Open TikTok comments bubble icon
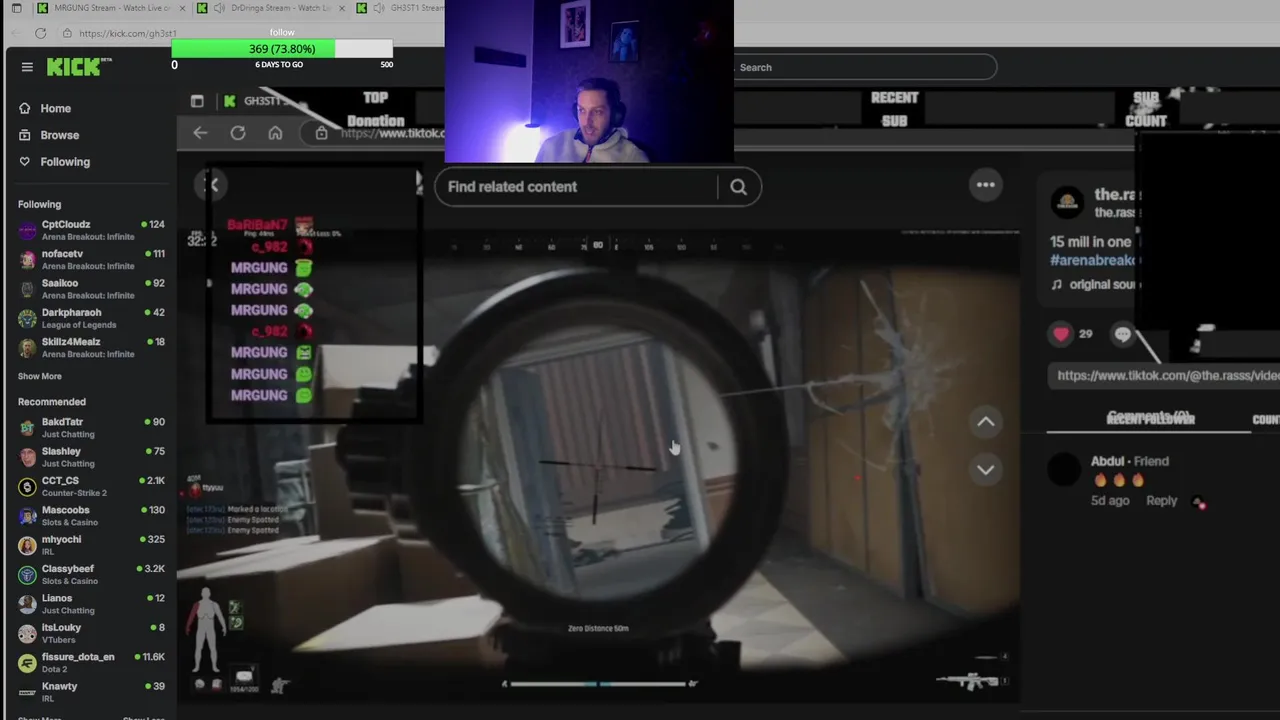1280x720 pixels. [x=1122, y=335]
